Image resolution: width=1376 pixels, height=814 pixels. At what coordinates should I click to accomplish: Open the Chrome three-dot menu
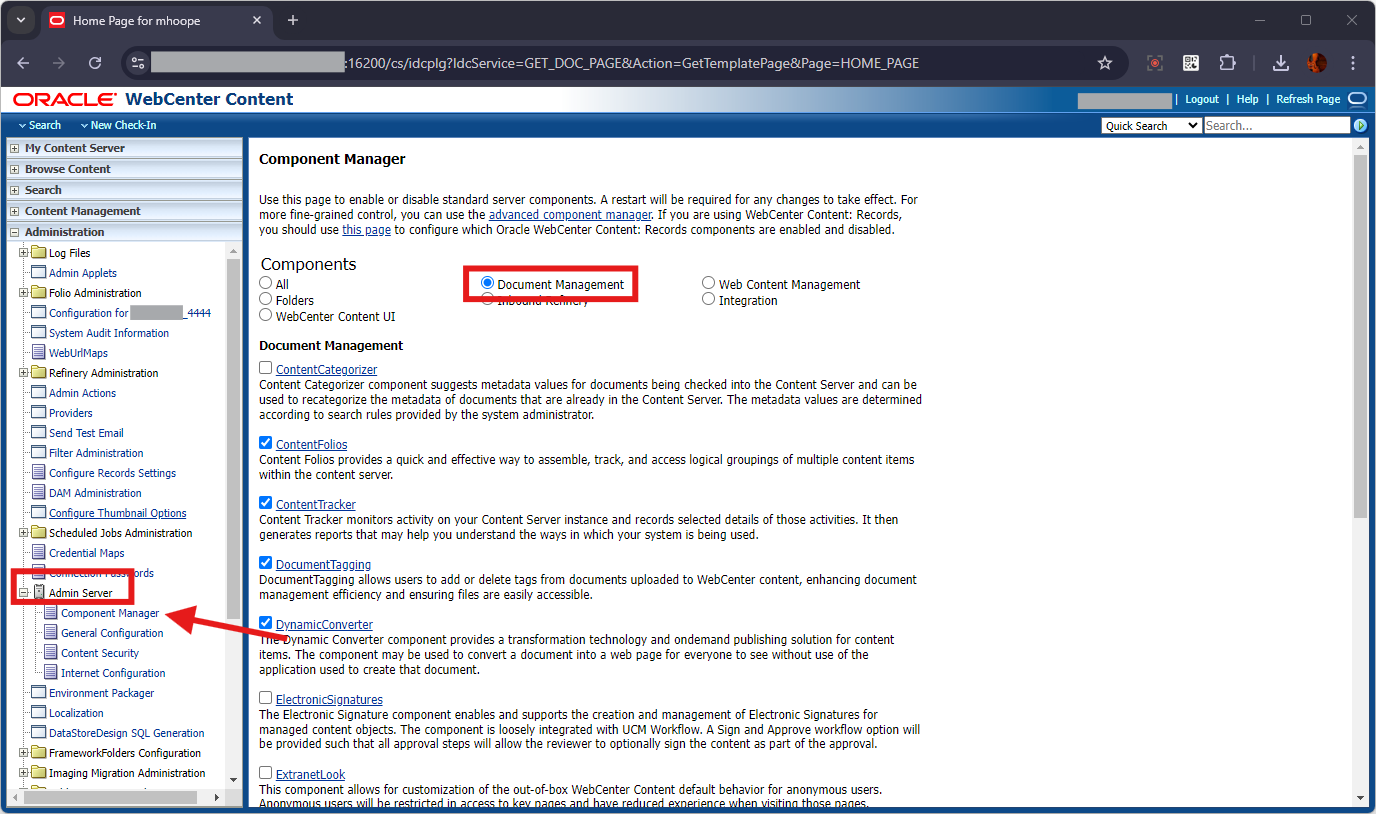click(x=1352, y=63)
